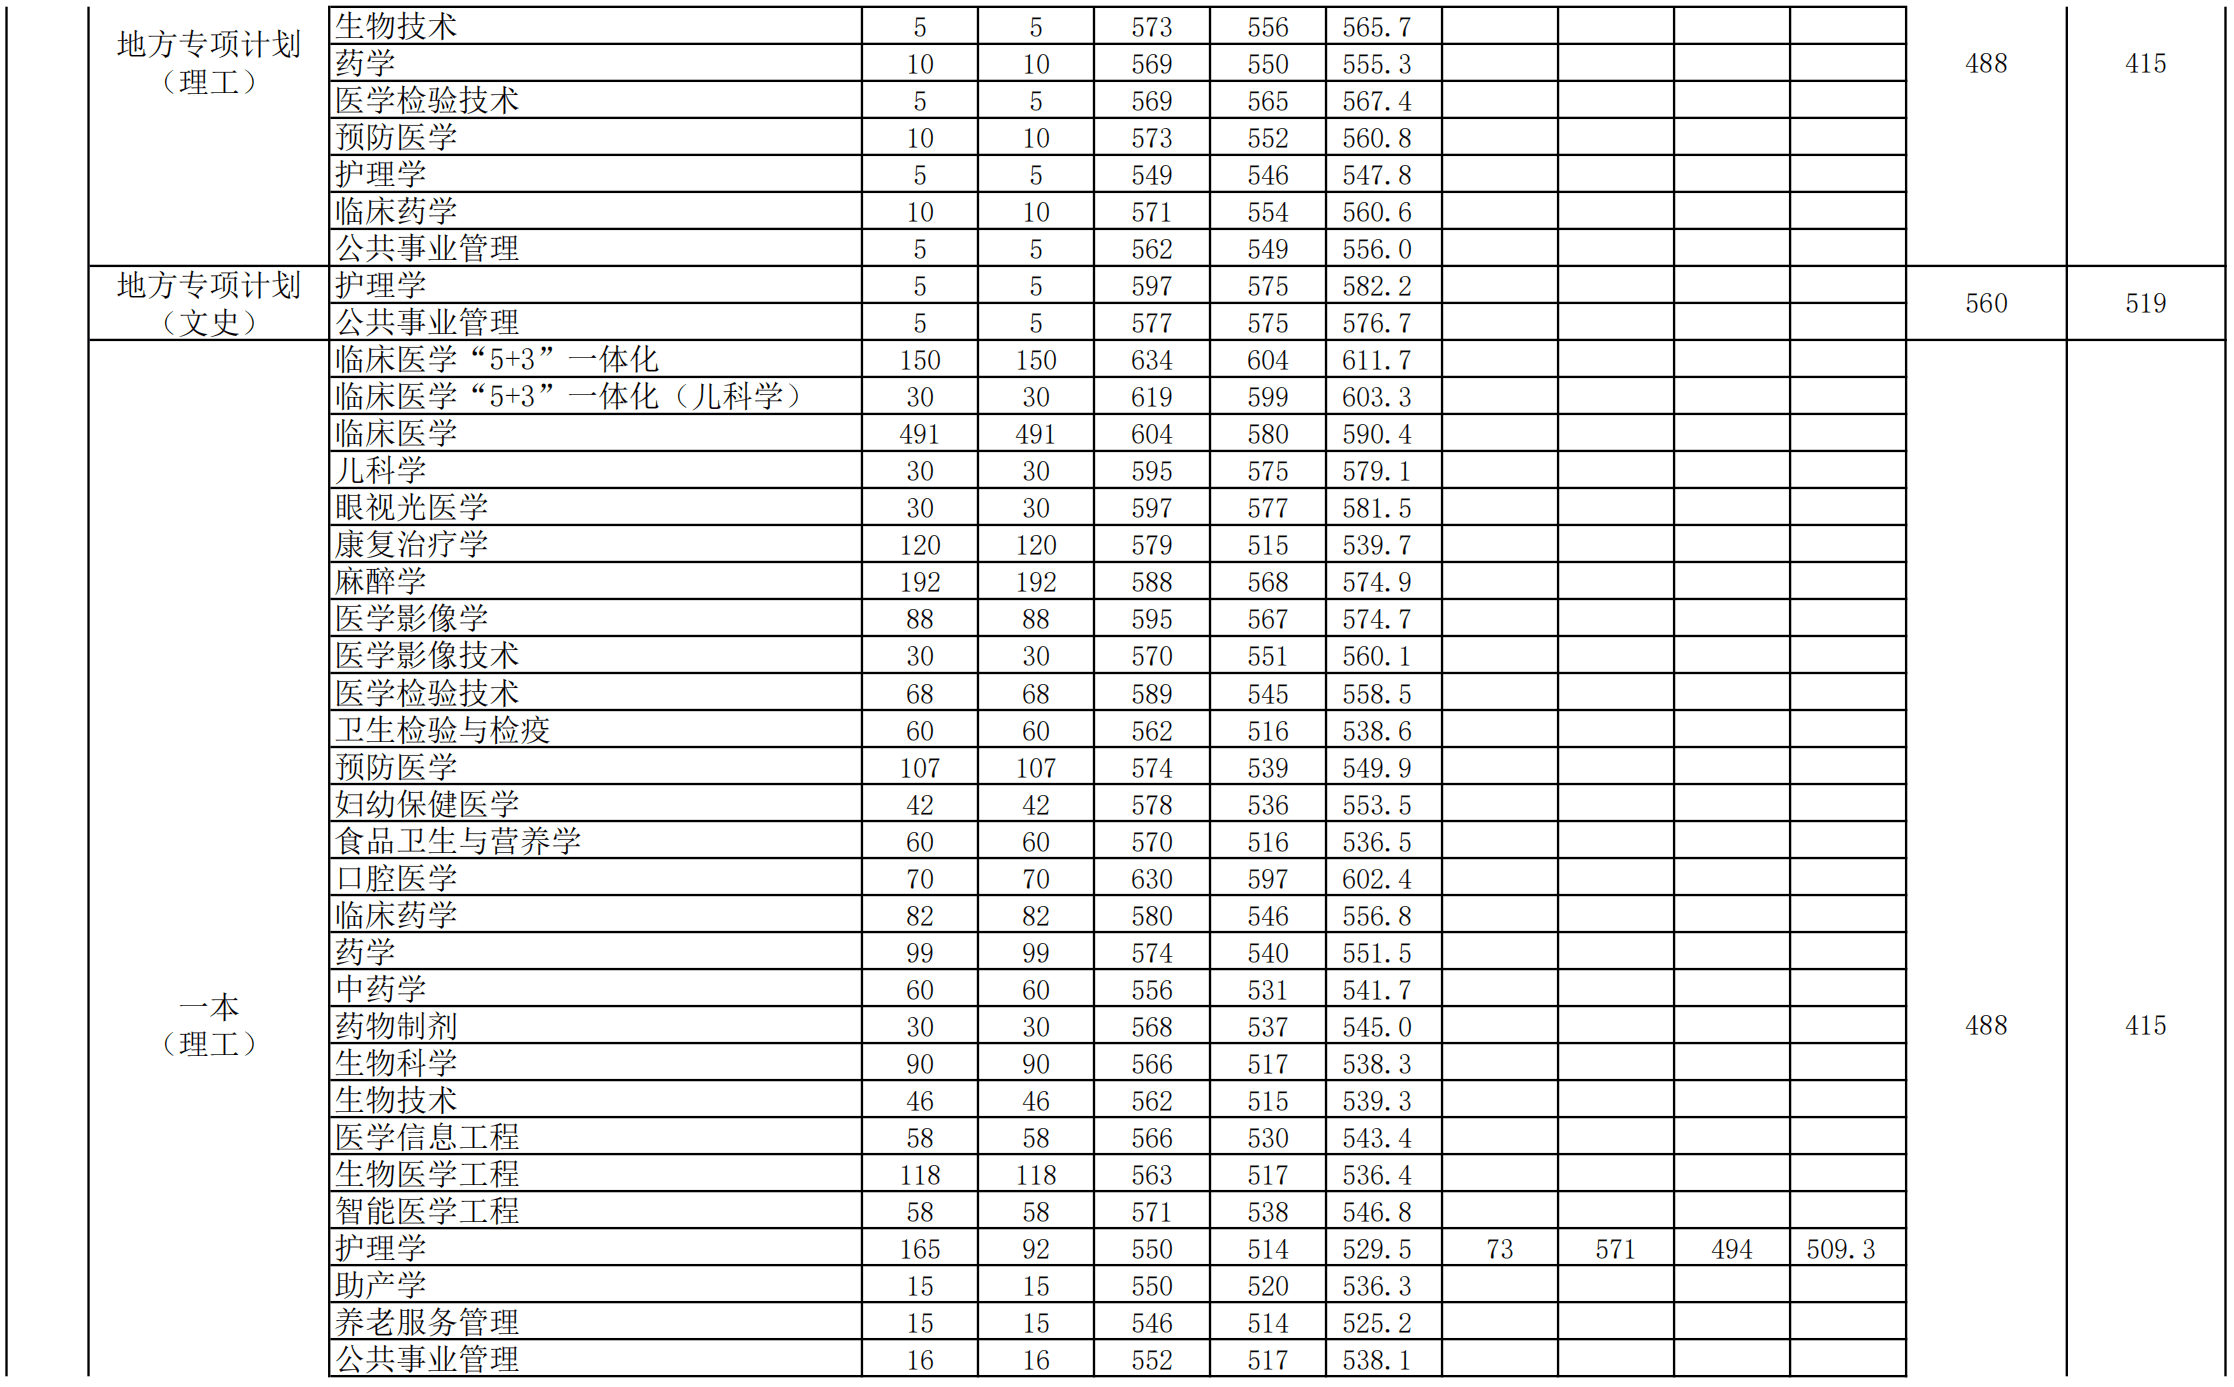The image size is (2234, 1387).
Task: Select the 眼视光医学 row name
Action: pyautogui.click(x=411, y=507)
